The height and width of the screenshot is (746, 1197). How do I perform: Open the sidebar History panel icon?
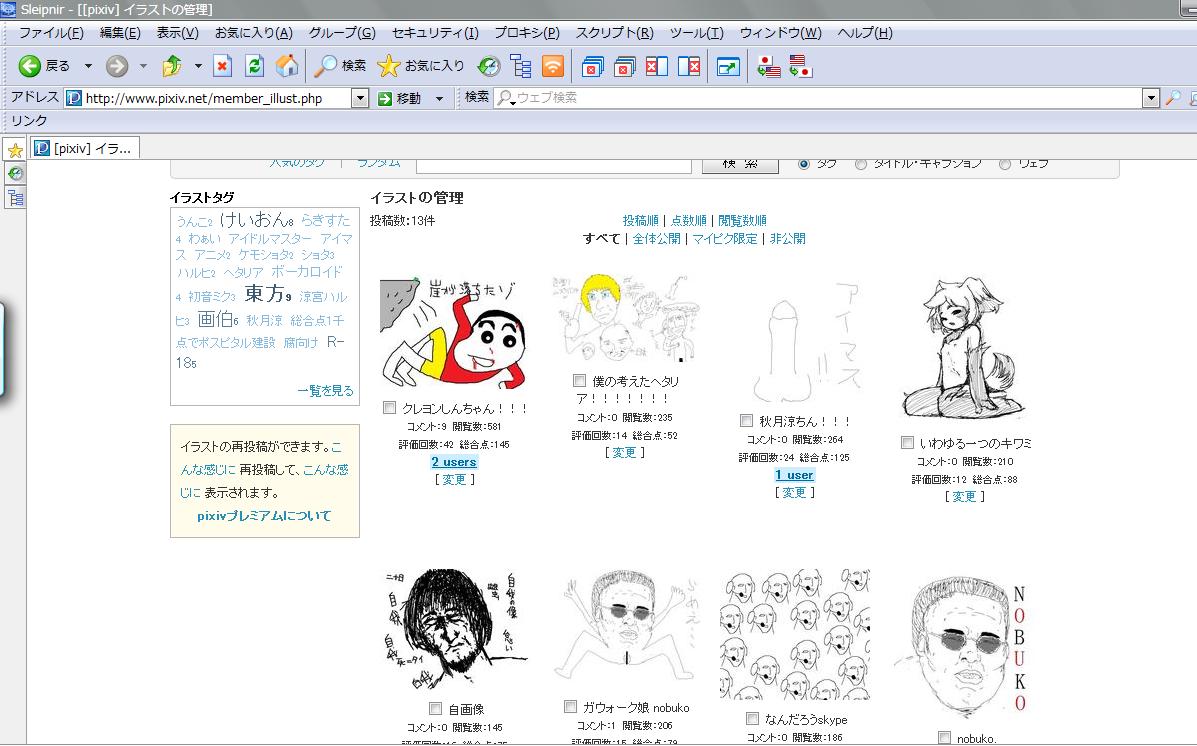[15, 174]
